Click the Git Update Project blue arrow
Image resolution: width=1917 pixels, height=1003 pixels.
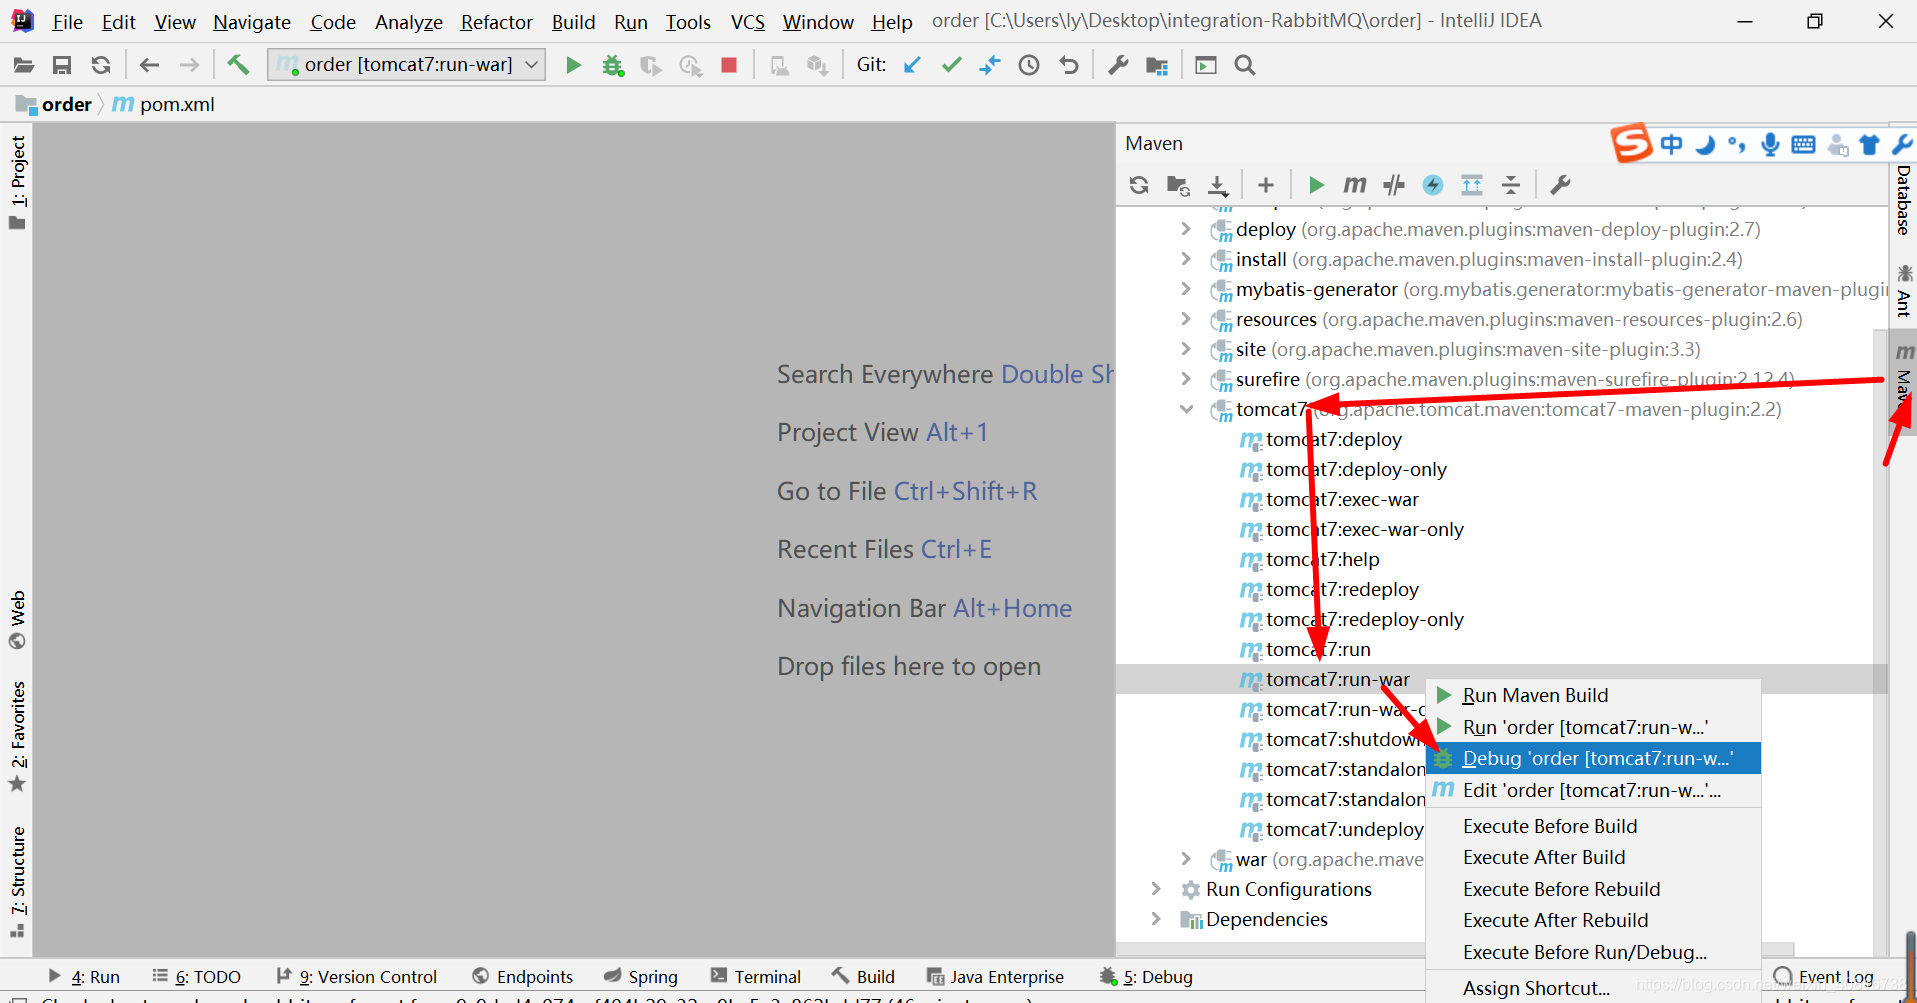coord(912,65)
